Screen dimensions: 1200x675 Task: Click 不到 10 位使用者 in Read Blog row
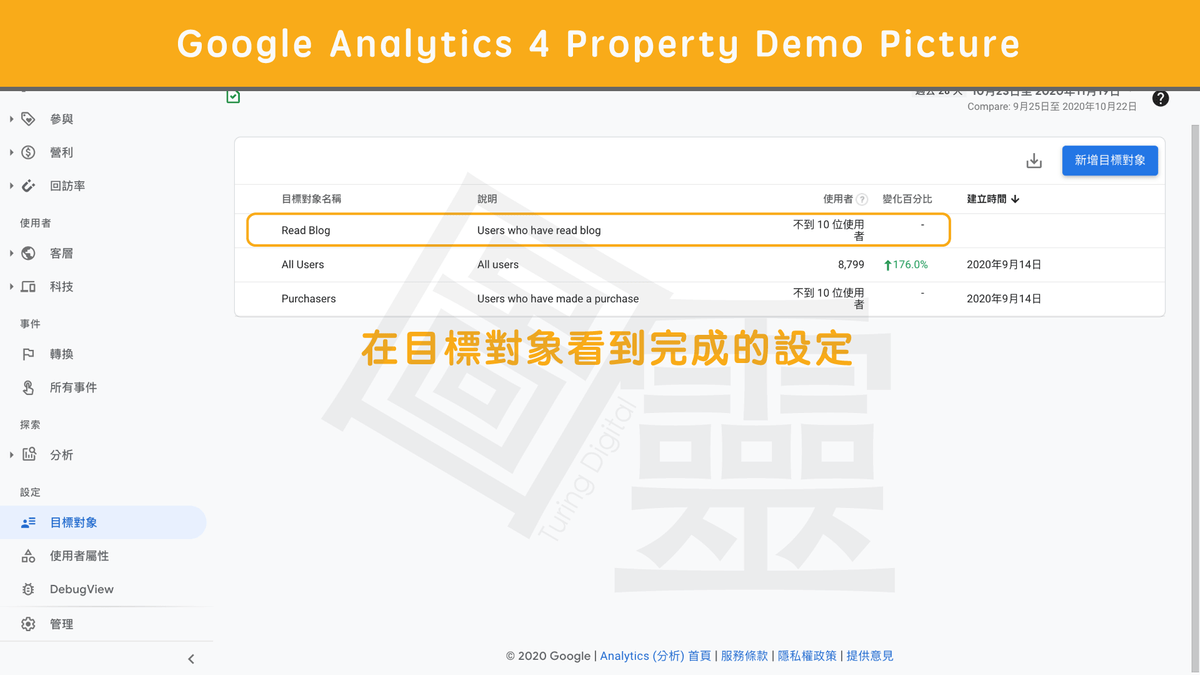point(828,230)
